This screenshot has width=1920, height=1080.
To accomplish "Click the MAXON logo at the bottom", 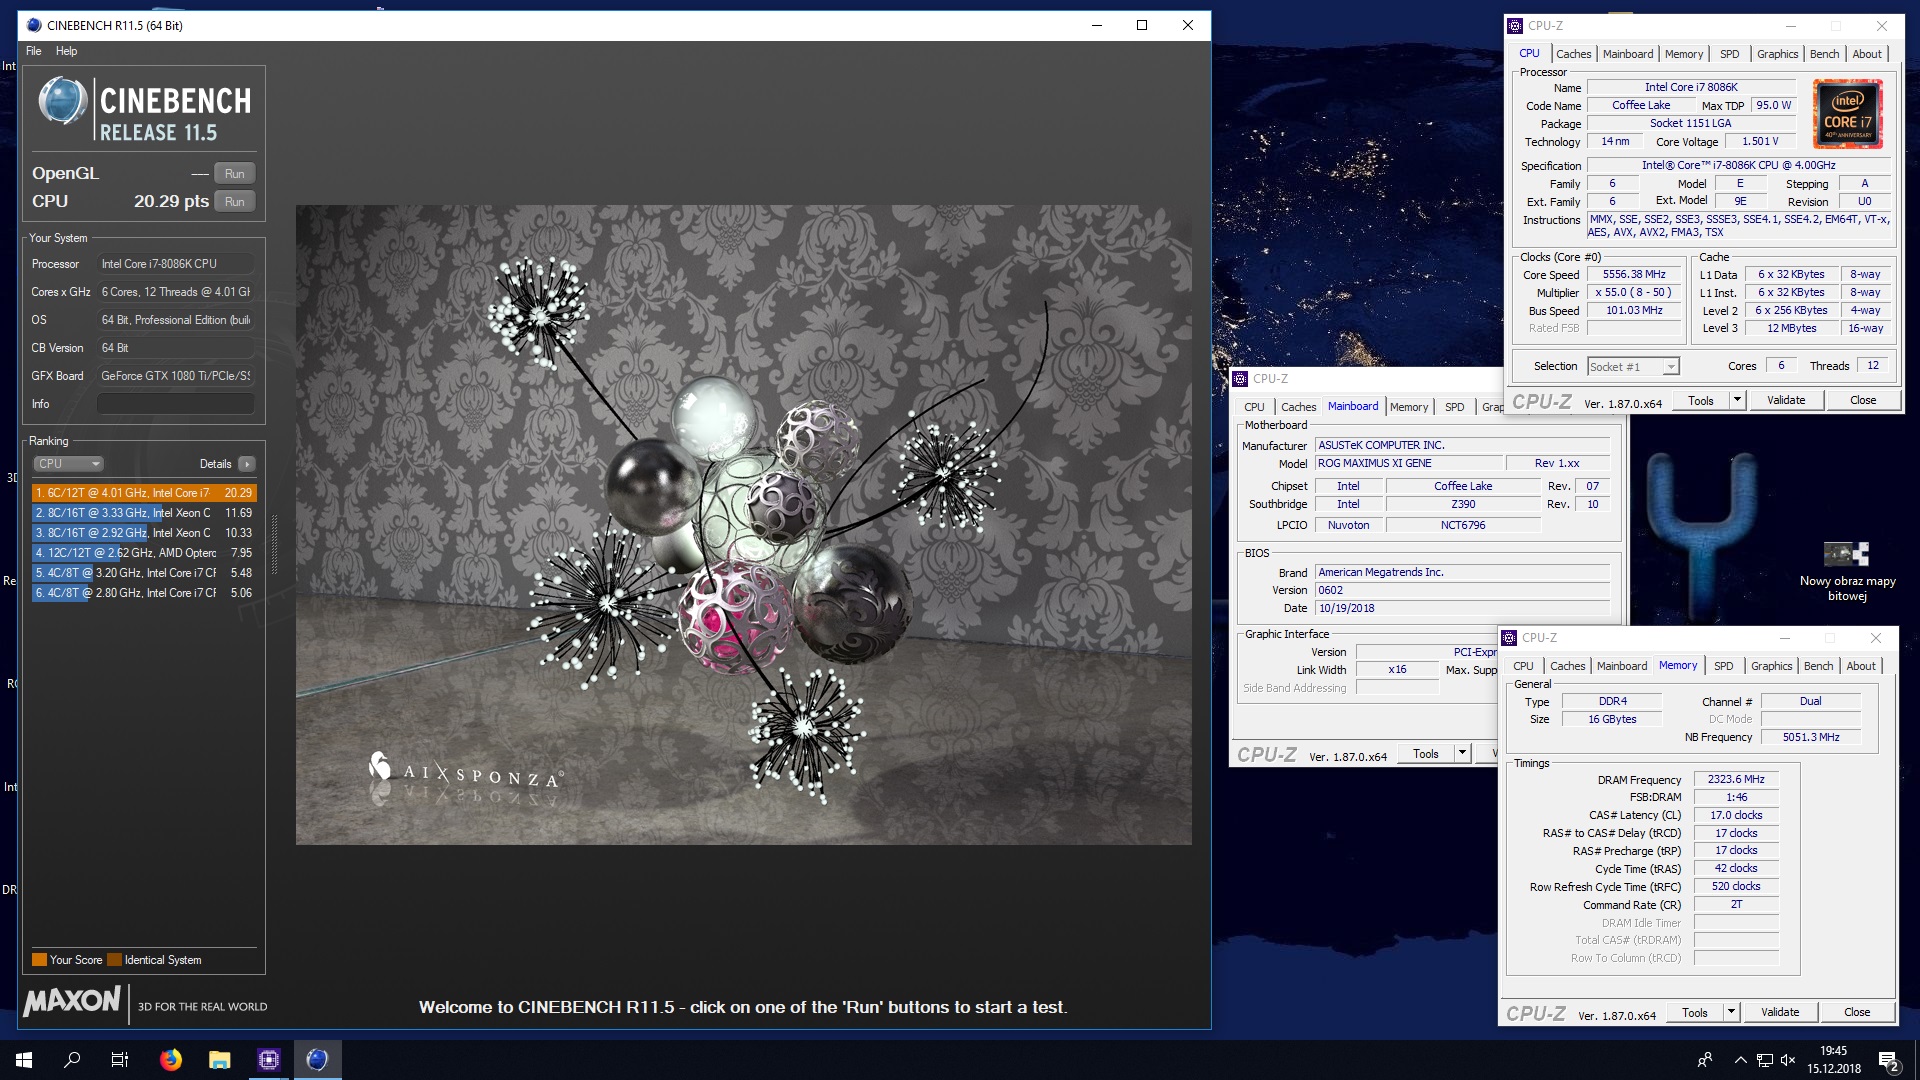I will [72, 1001].
